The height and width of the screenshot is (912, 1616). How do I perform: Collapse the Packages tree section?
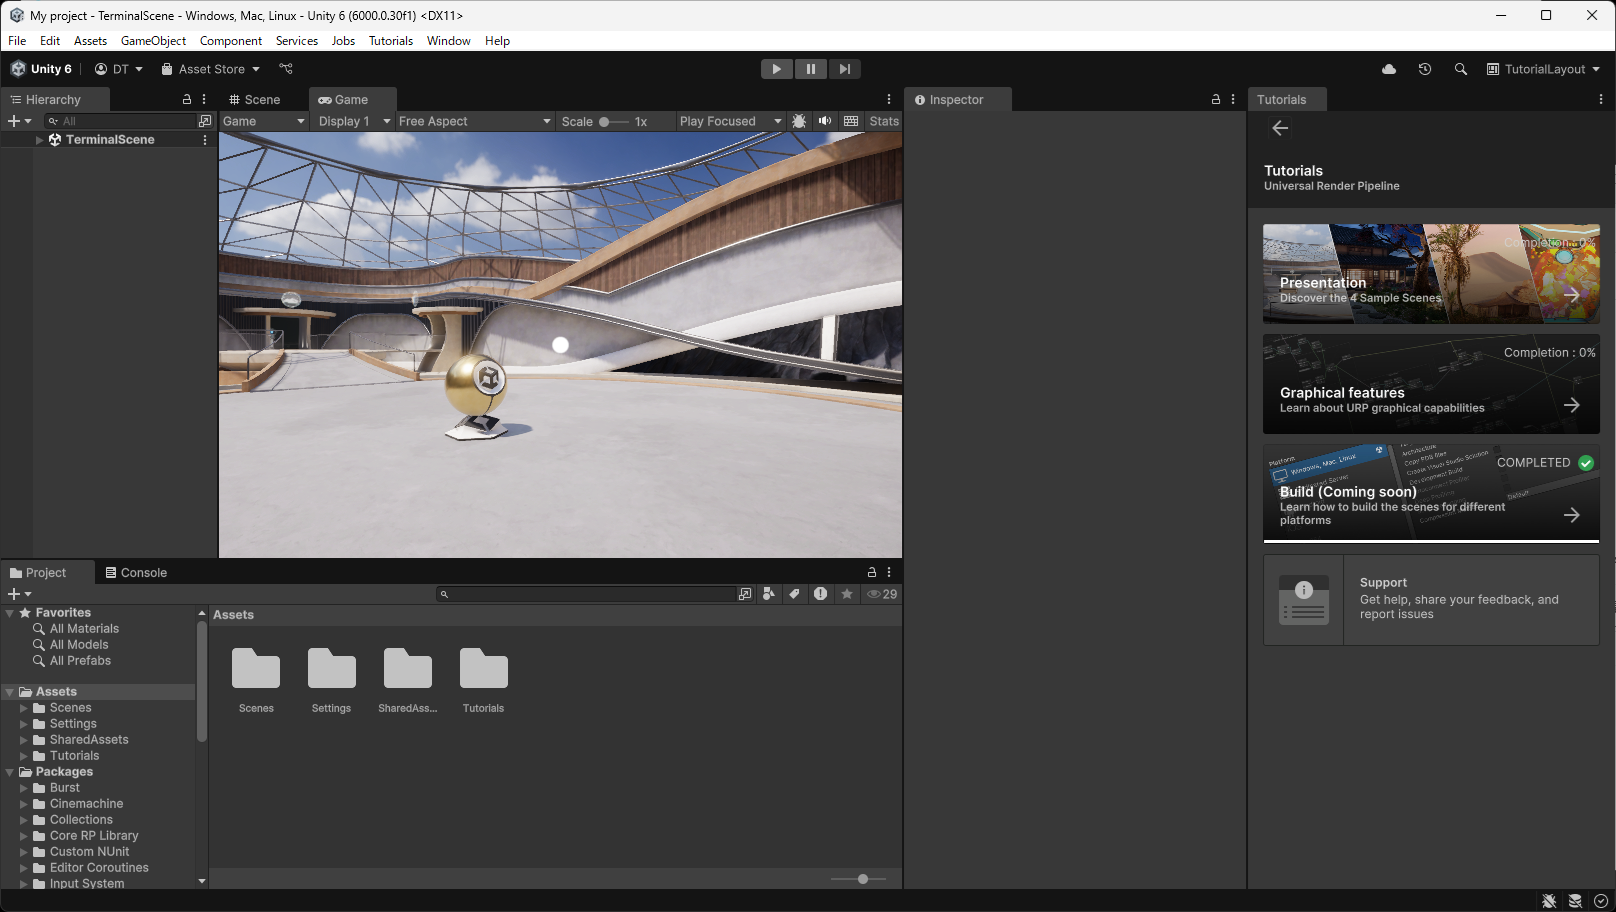pyautogui.click(x=10, y=772)
